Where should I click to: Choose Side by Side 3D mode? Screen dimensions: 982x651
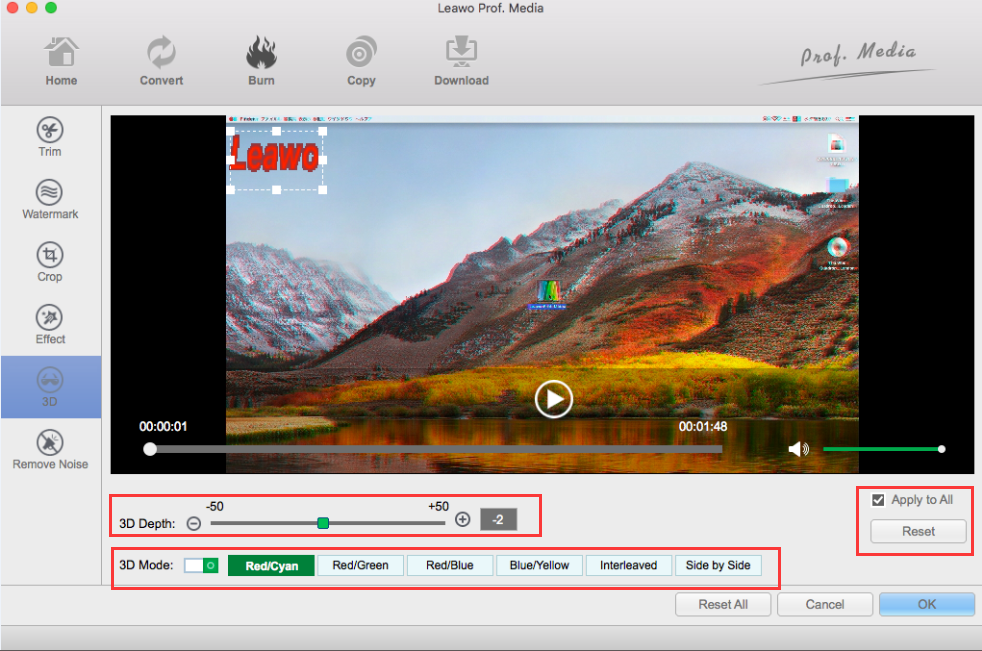click(x=718, y=566)
